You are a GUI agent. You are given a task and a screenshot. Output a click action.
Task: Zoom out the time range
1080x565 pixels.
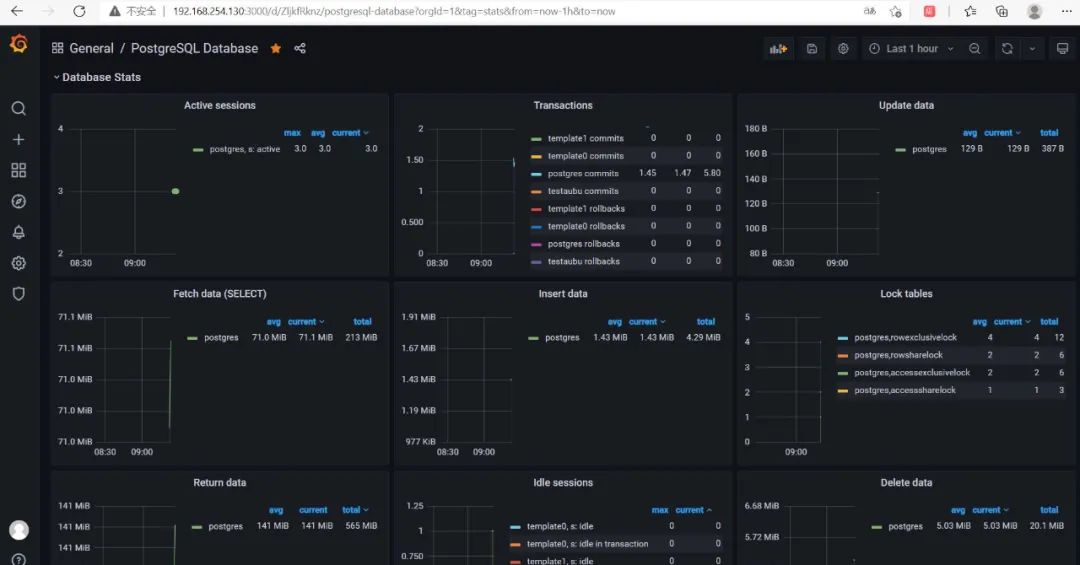(x=975, y=49)
